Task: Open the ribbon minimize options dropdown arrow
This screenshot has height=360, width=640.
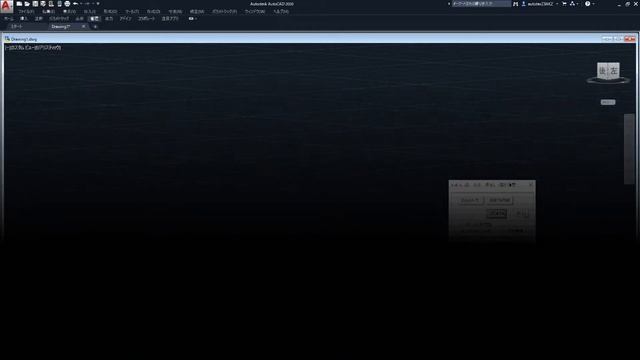Action: tap(196, 19)
